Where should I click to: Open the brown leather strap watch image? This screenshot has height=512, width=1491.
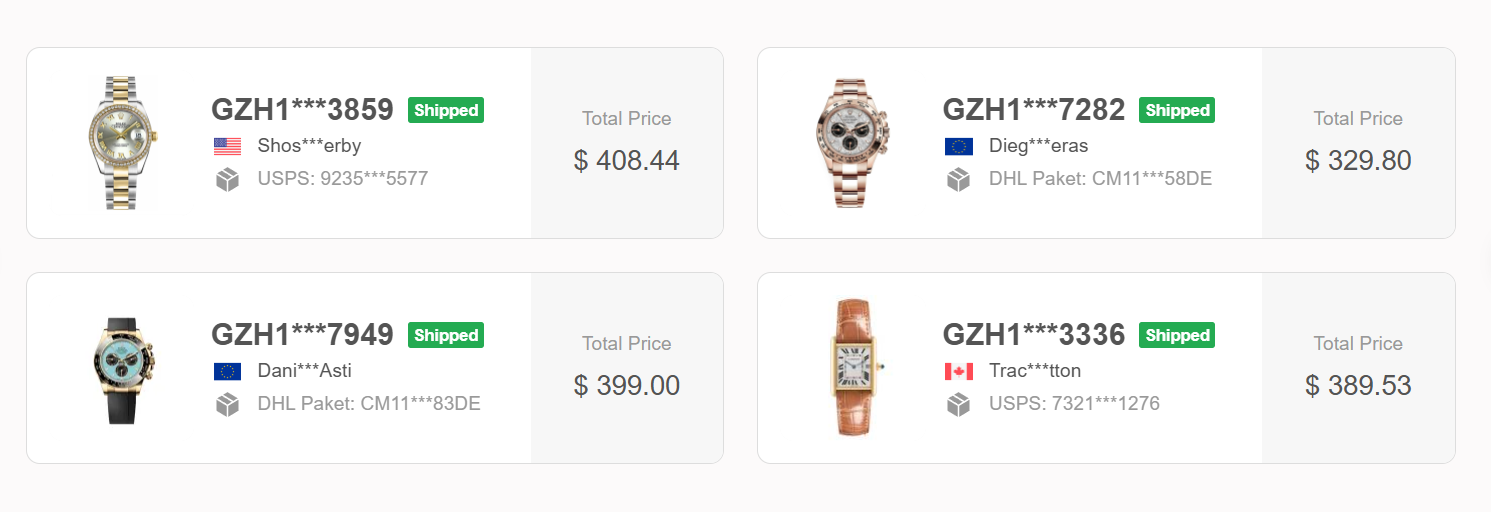[853, 368]
